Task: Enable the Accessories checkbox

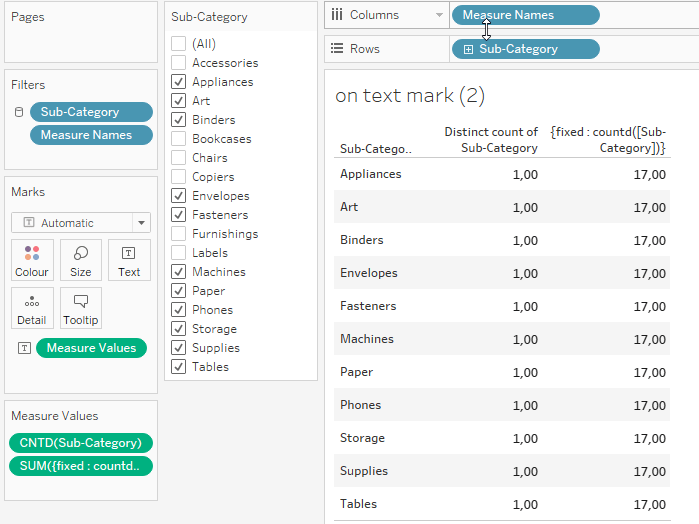Action: [178, 63]
